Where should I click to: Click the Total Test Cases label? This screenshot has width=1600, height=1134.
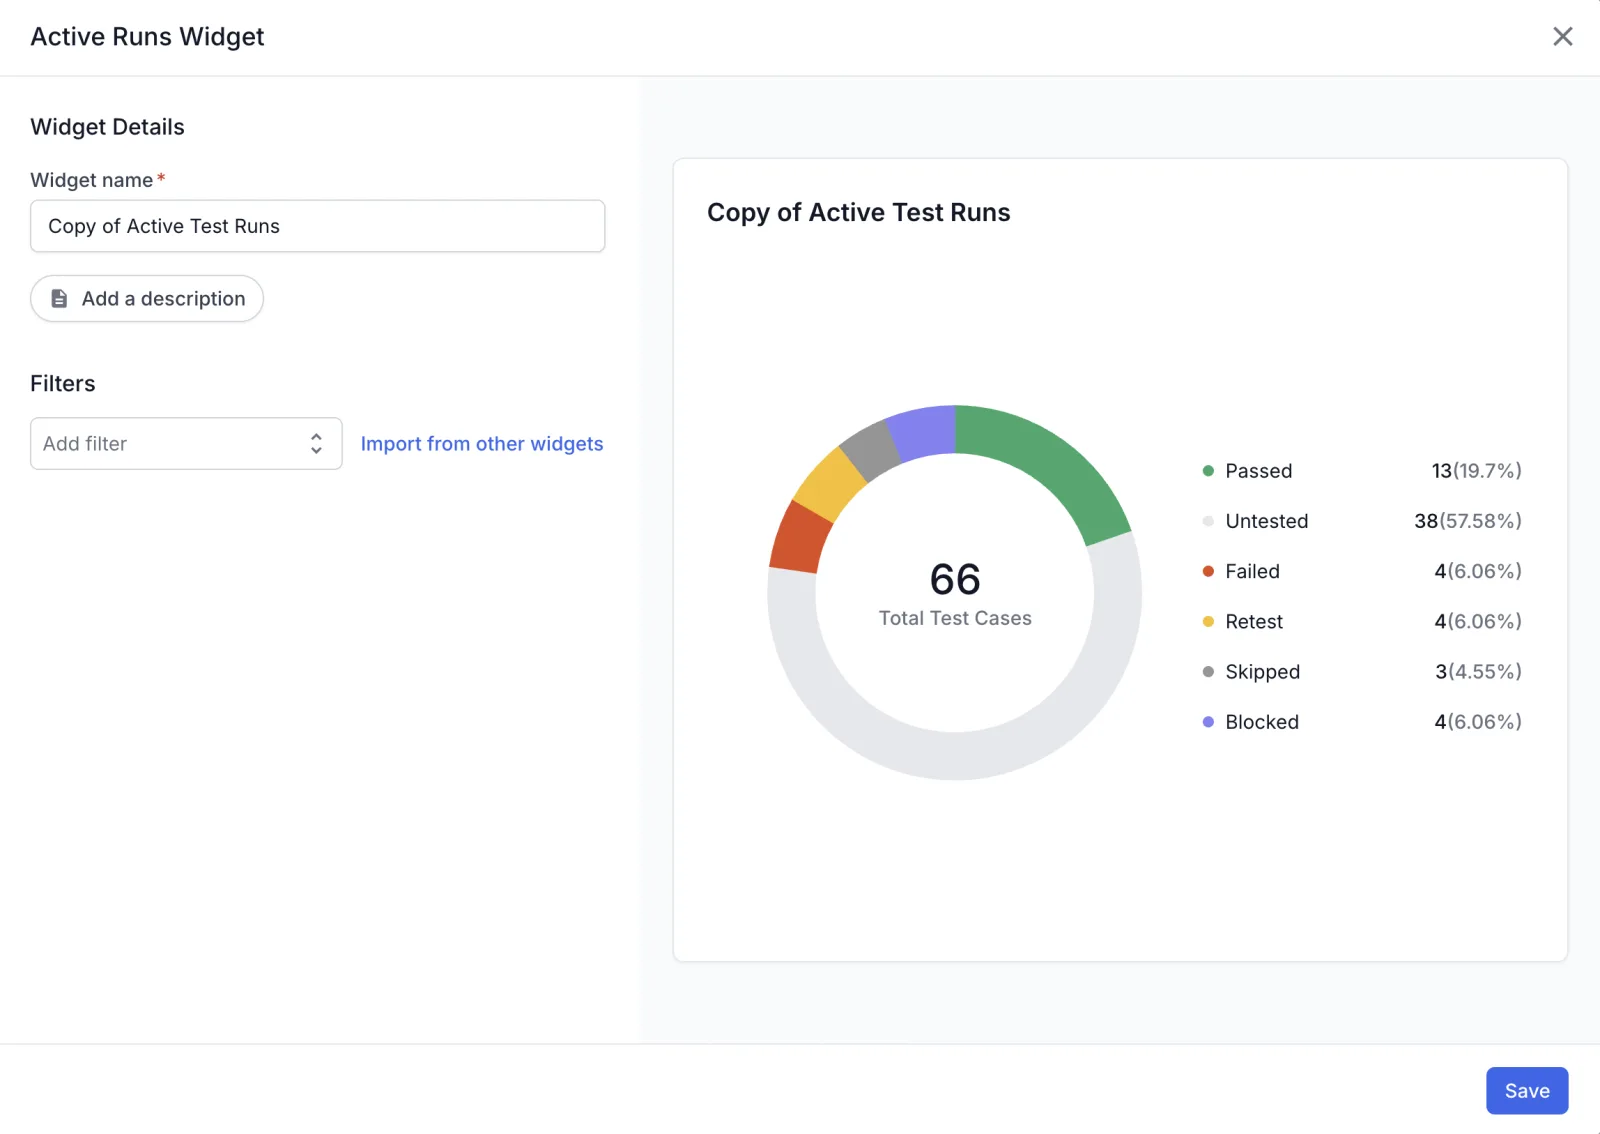tap(955, 618)
